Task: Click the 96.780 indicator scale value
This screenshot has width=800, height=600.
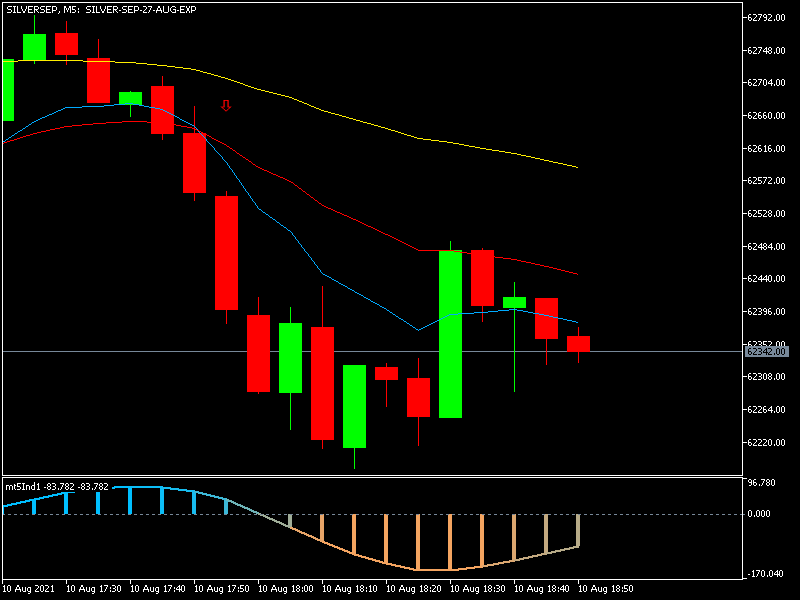Action: point(761,483)
